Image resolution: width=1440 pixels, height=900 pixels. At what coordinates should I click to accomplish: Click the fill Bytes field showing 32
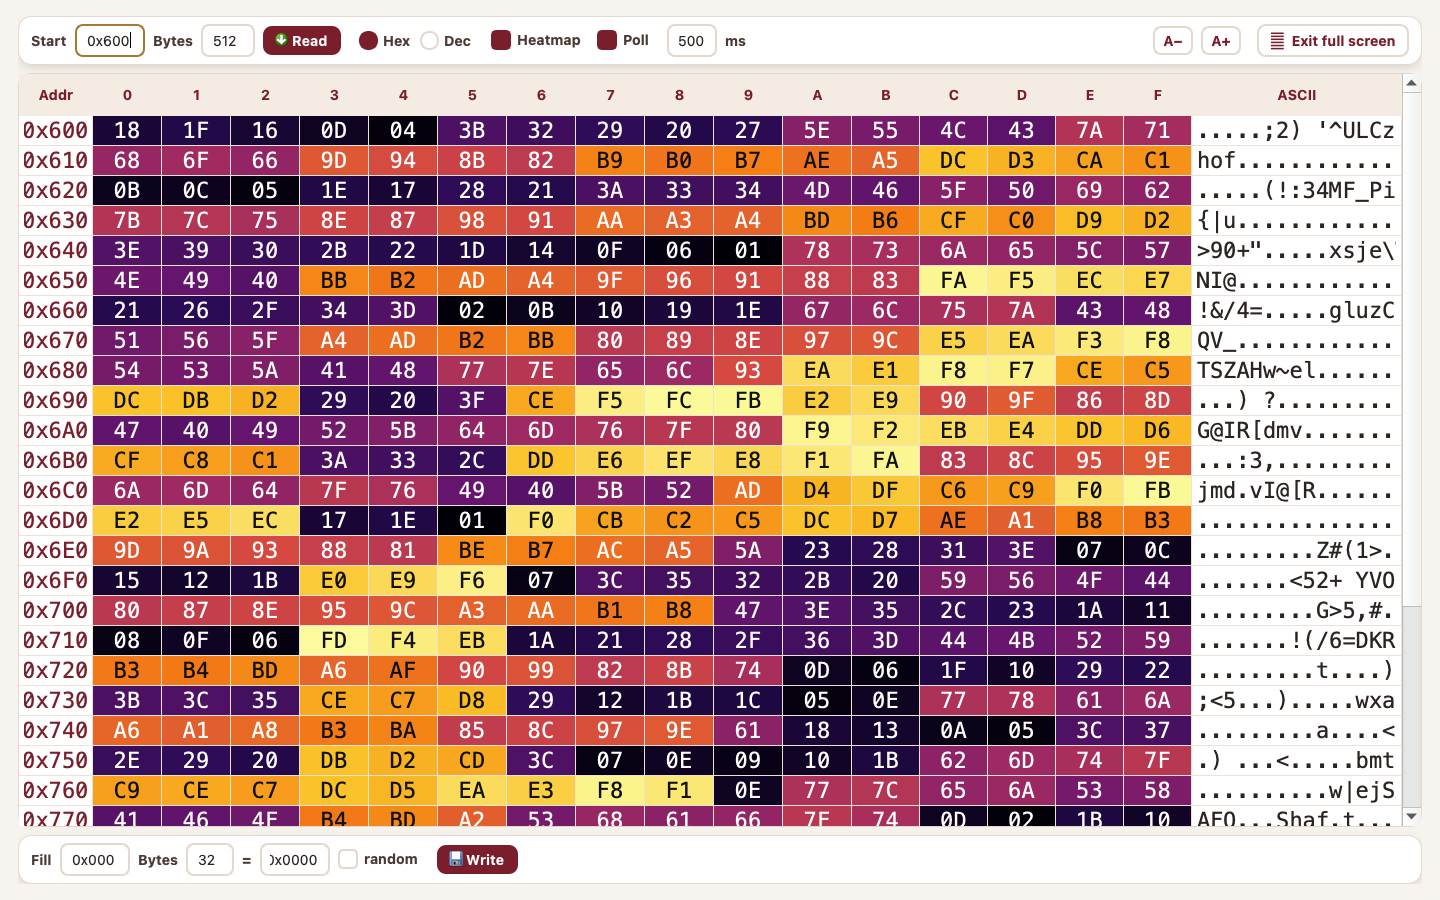pyautogui.click(x=210, y=860)
